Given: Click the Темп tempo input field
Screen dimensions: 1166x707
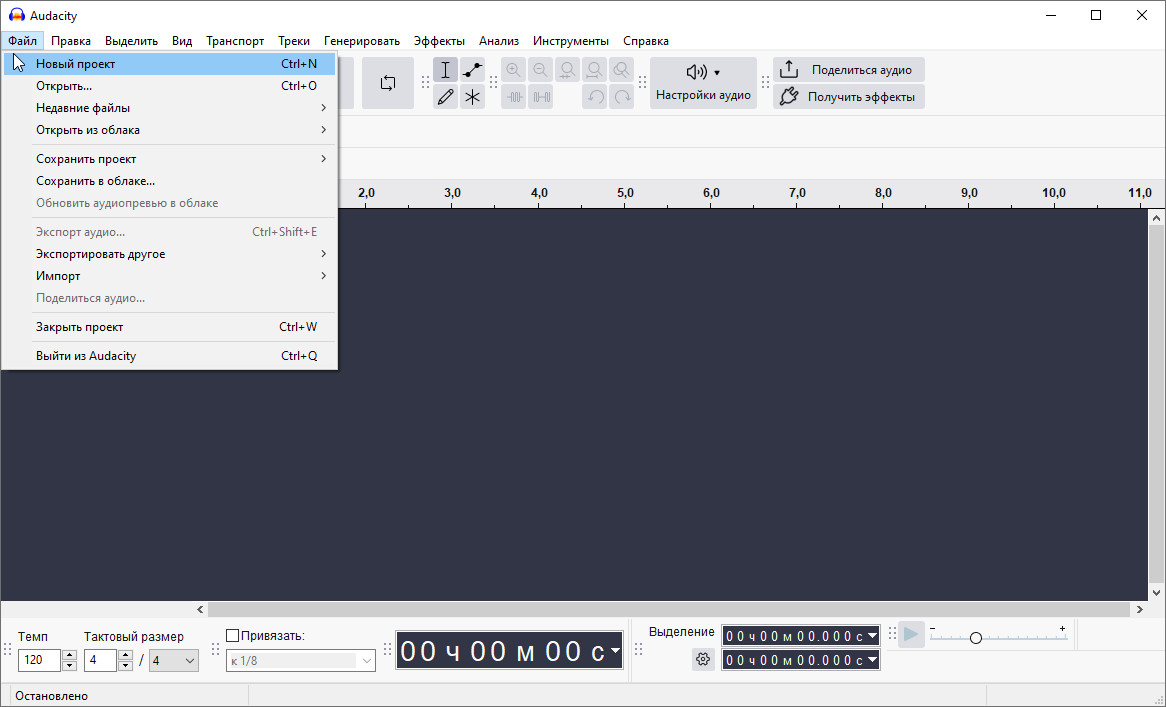Looking at the screenshot, I should 40,660.
